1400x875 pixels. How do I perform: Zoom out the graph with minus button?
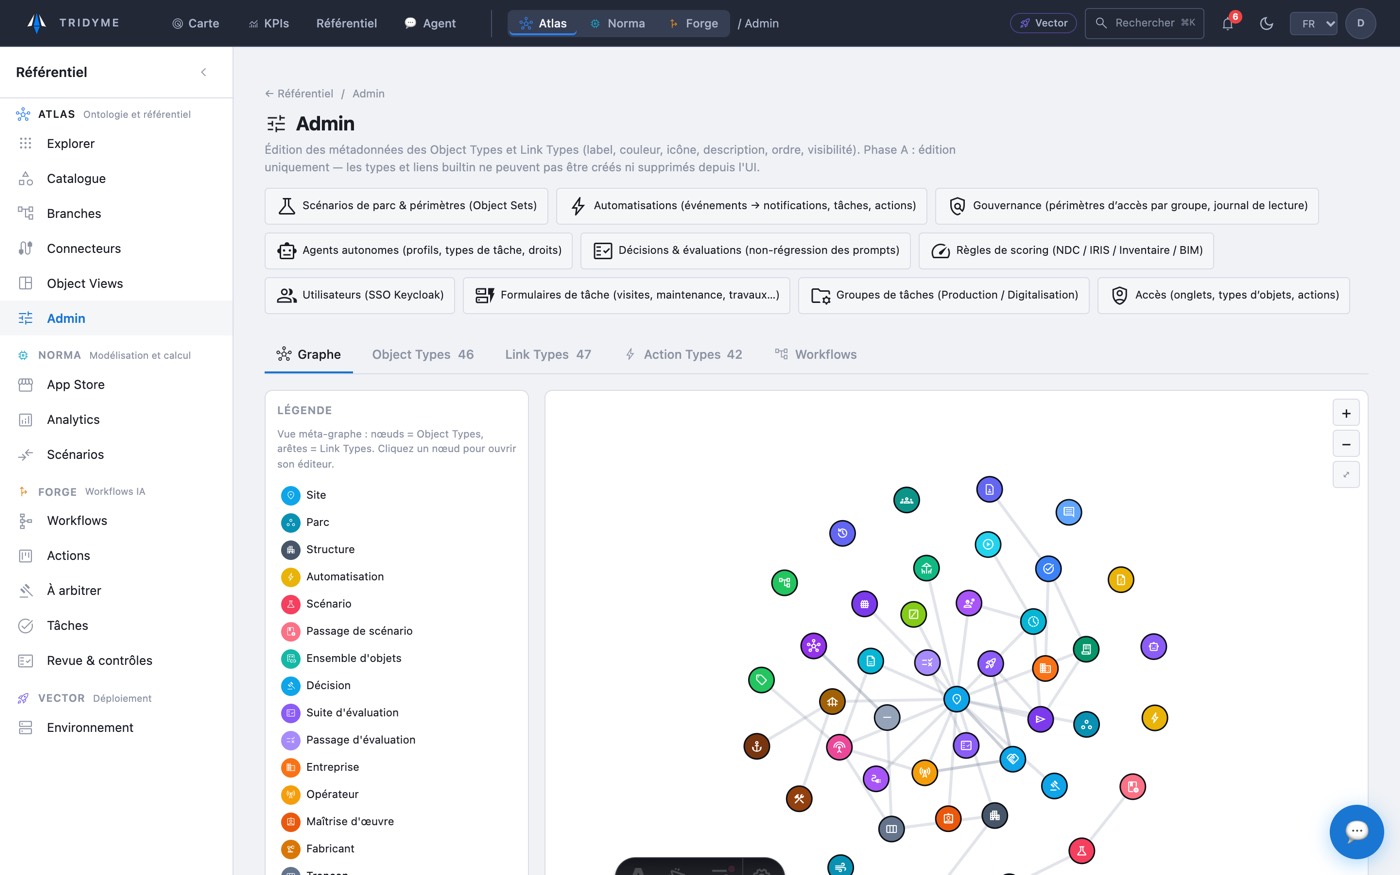(x=1346, y=444)
